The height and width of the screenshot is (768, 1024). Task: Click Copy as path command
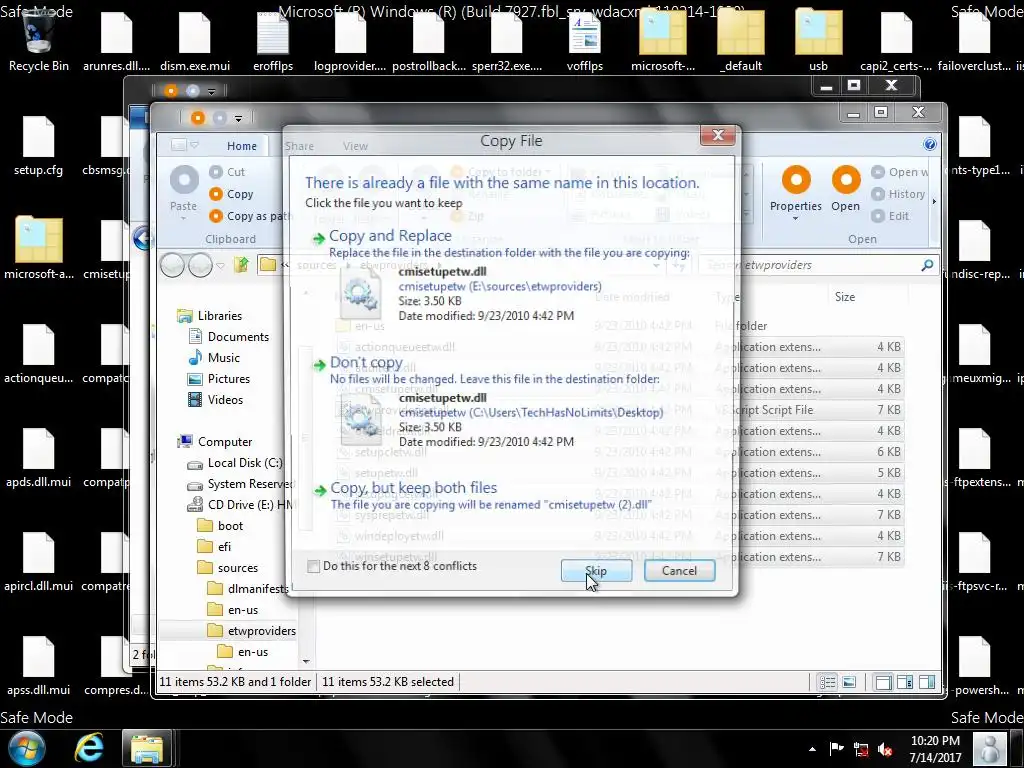click(x=251, y=216)
